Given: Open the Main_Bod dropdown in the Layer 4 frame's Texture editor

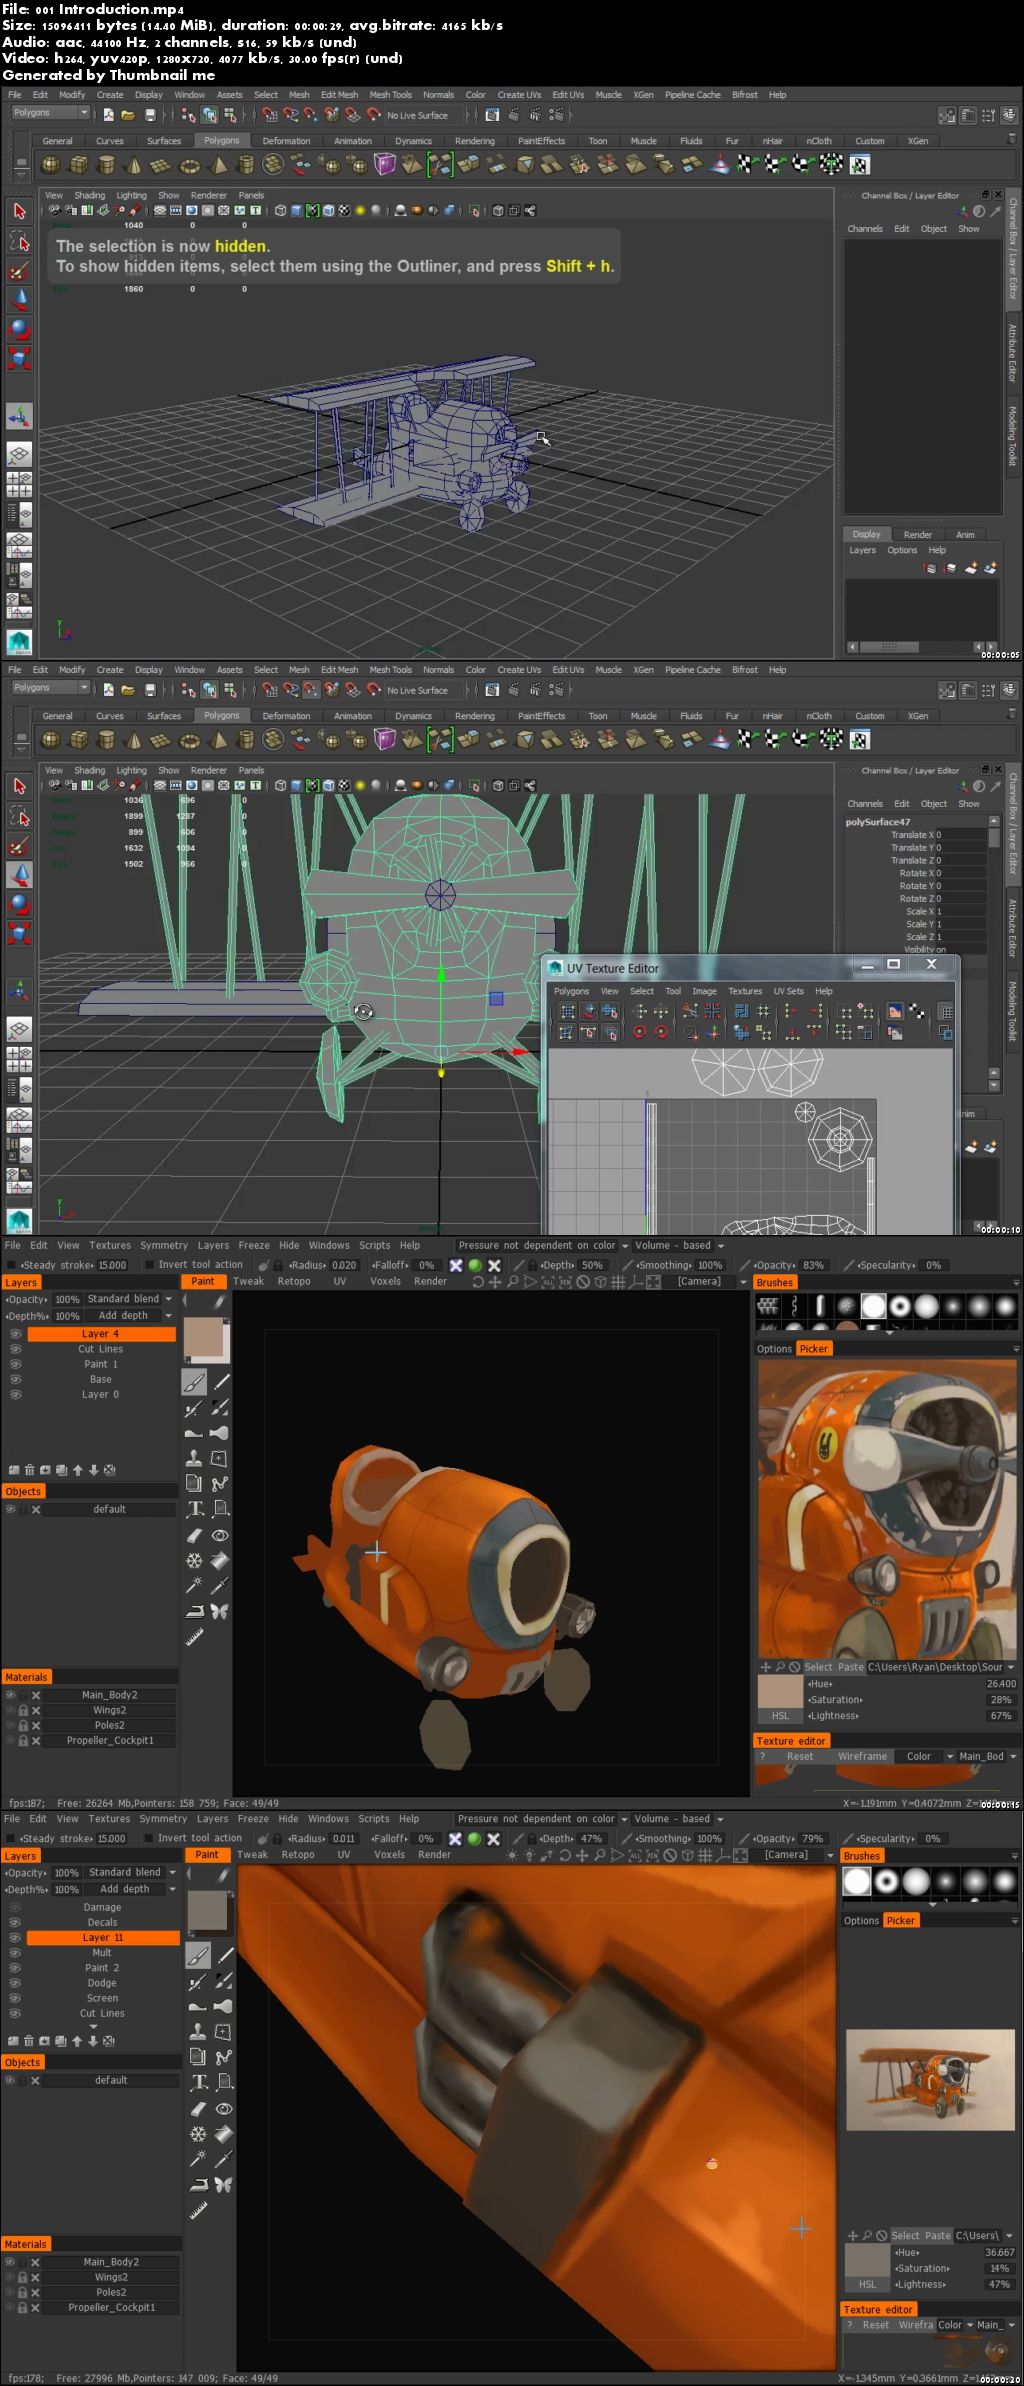Looking at the screenshot, I should tap(987, 1756).
